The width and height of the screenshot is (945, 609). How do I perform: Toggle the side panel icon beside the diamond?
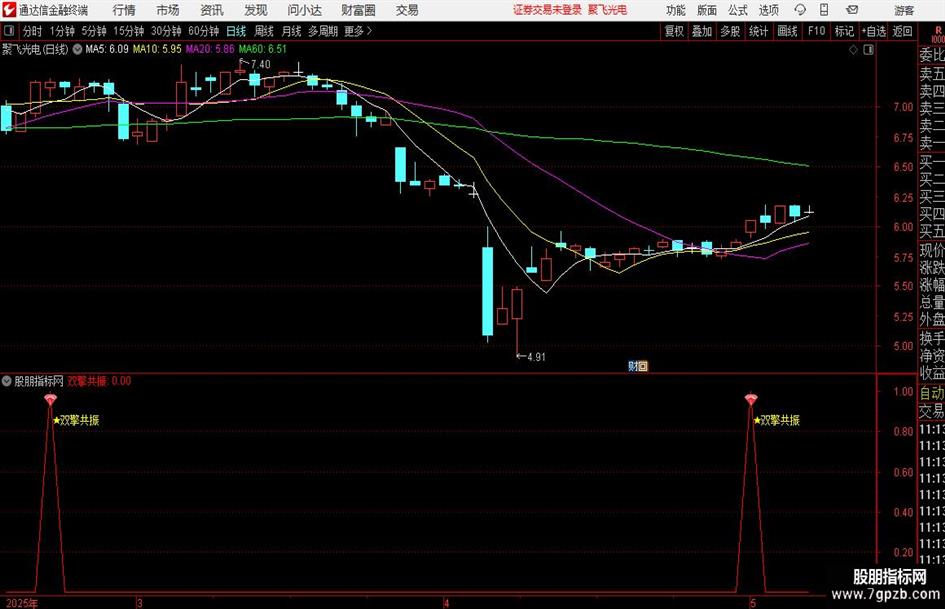pyautogui.click(x=868, y=50)
